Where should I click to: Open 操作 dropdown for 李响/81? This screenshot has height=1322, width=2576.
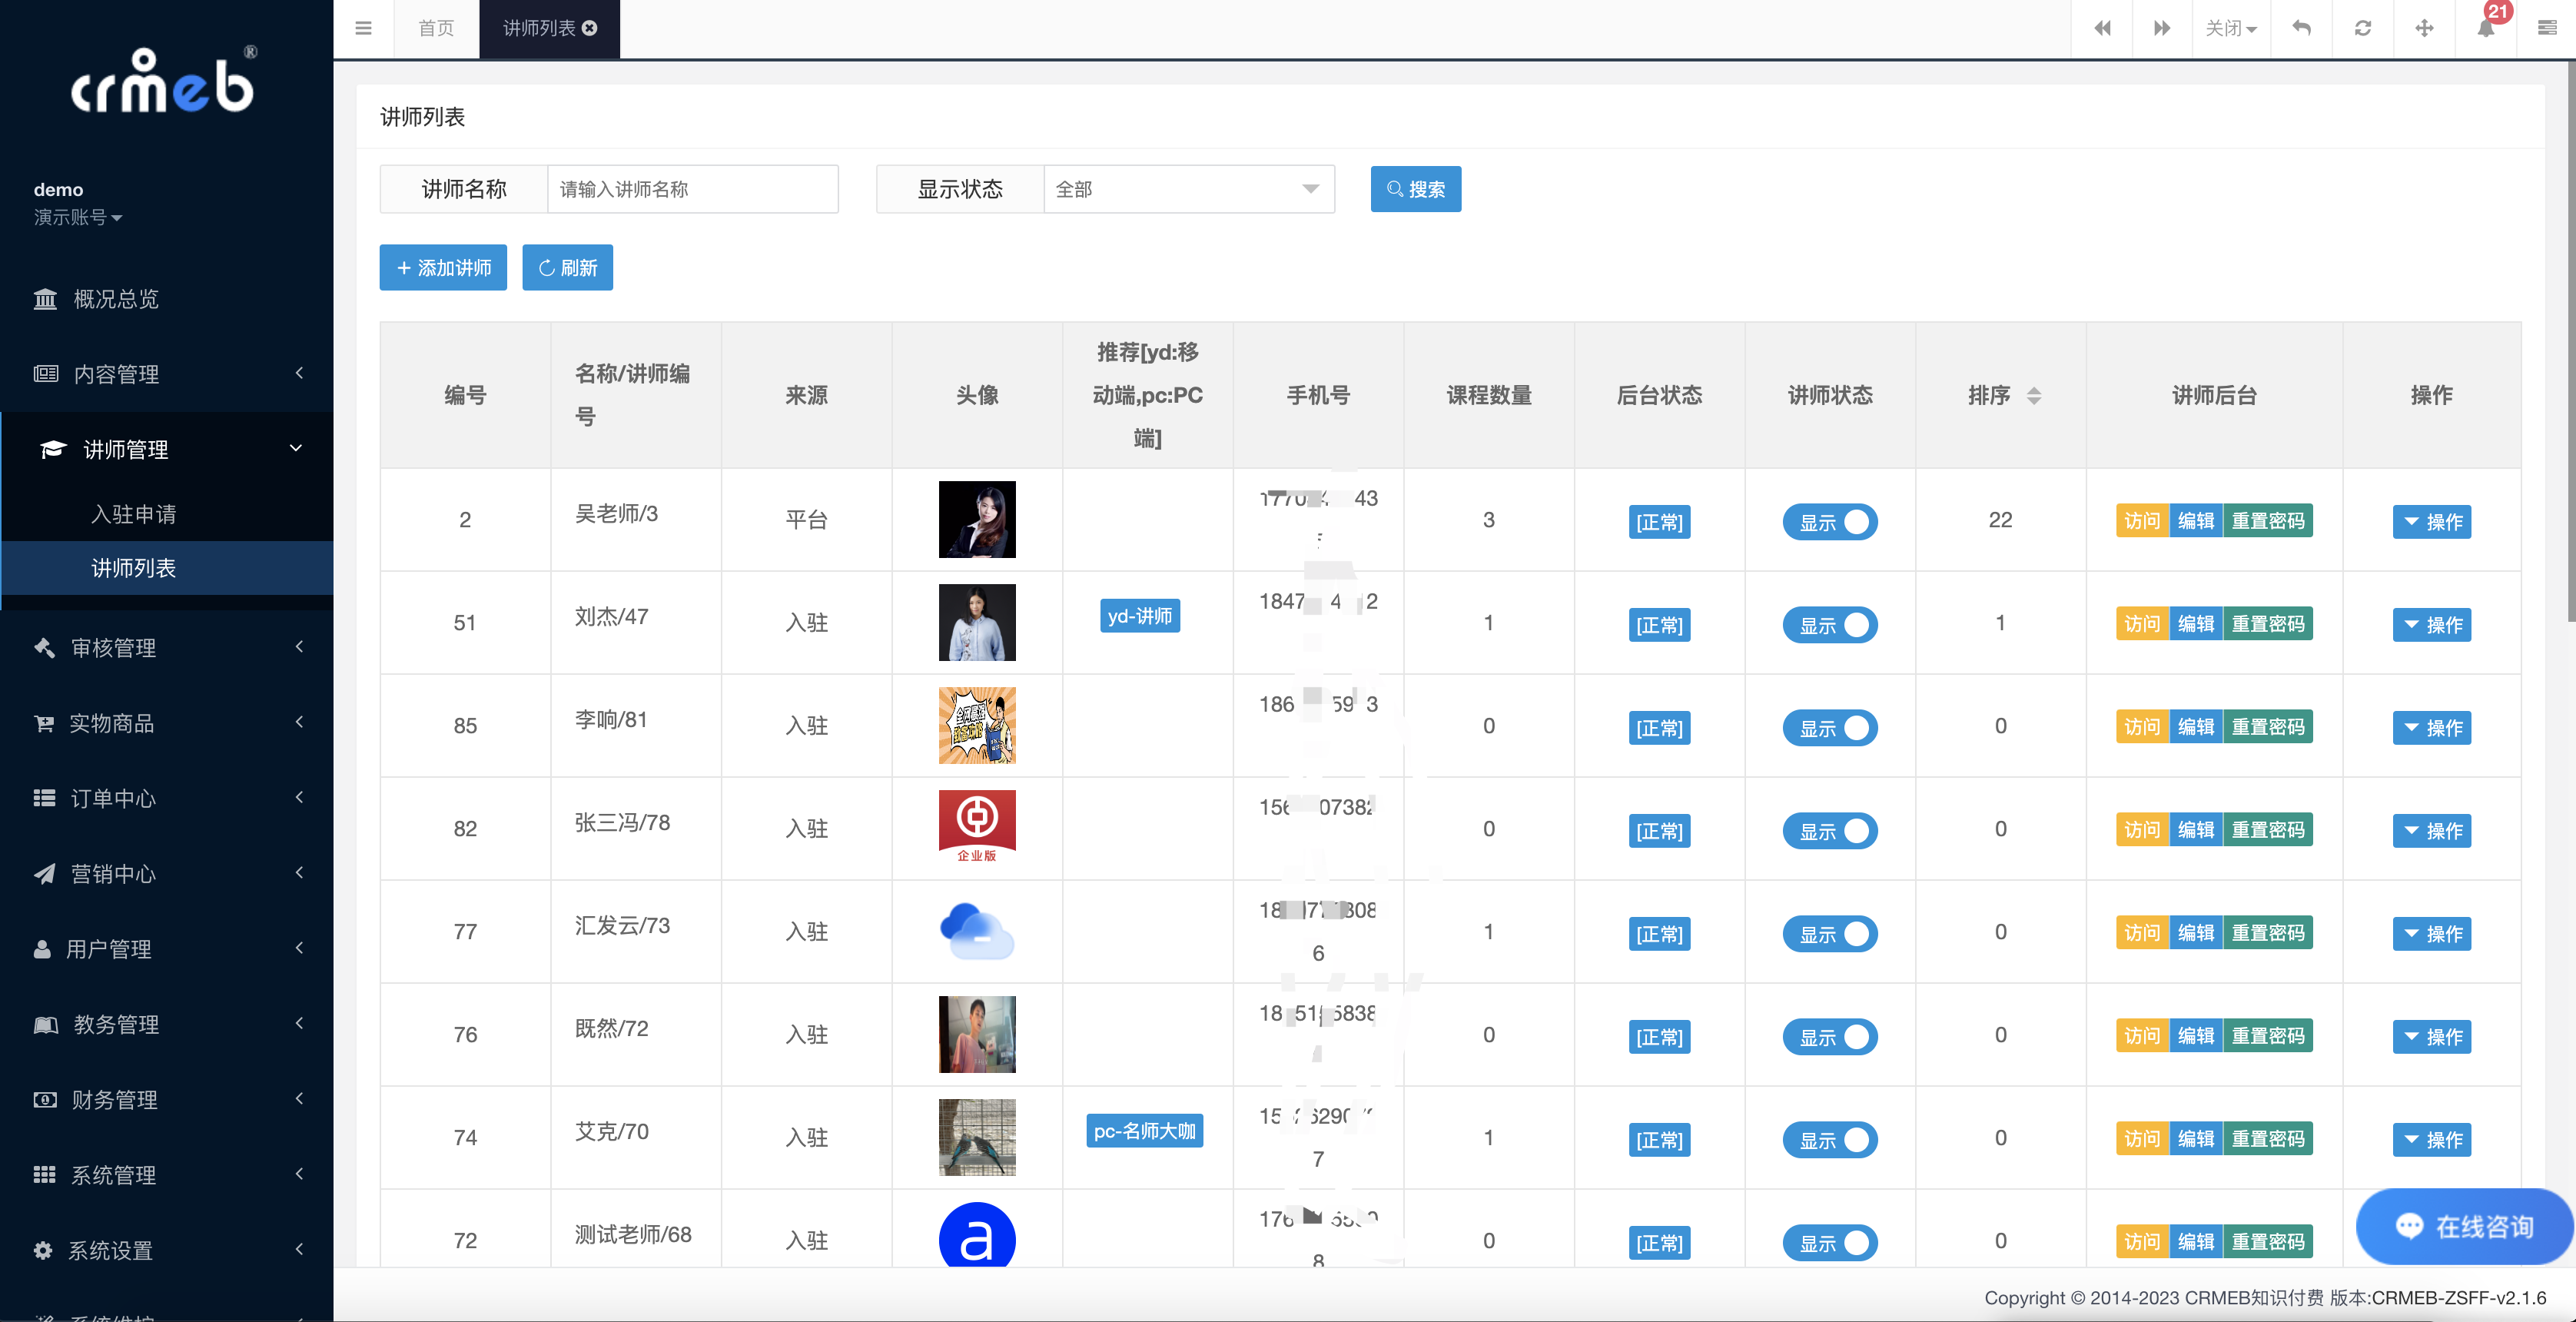click(2432, 728)
